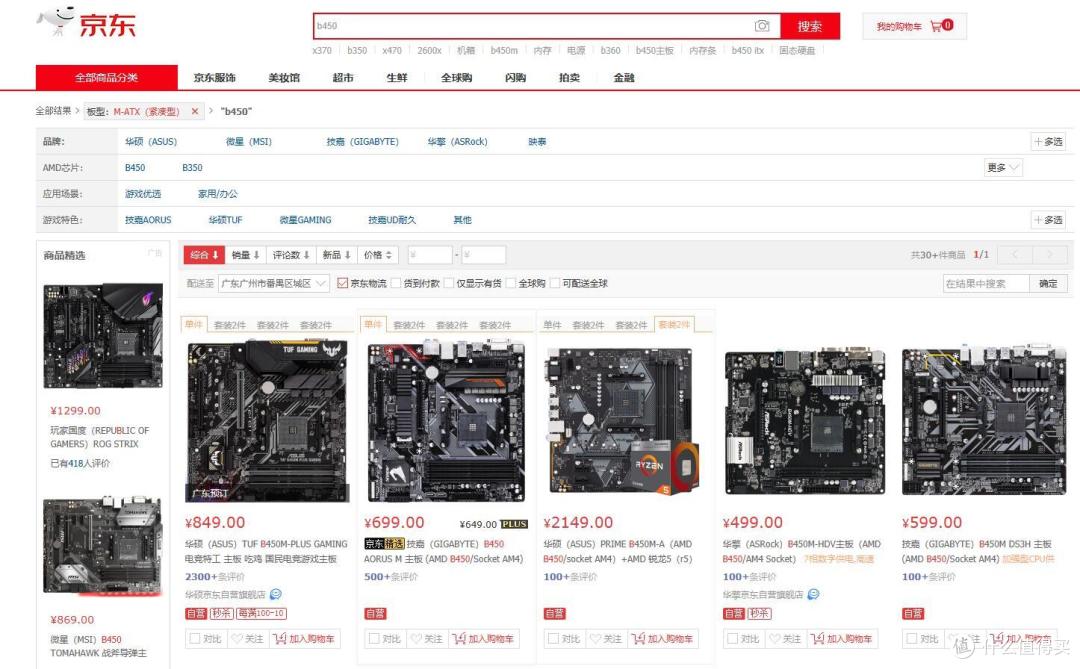Image resolution: width=1080 pixels, height=669 pixels.
Task: Click 多选 in the brand row
Action: point(1048,141)
